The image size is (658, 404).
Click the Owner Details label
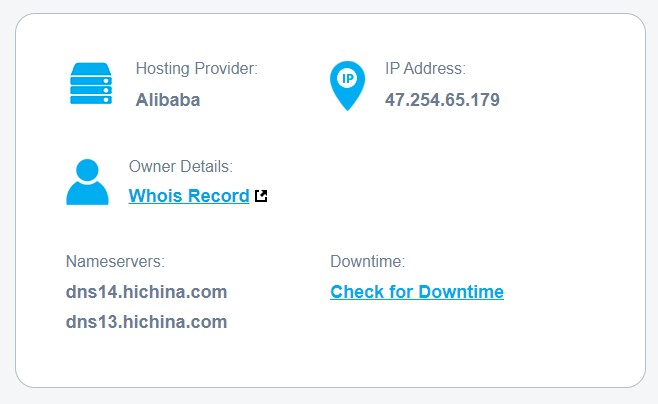181,167
